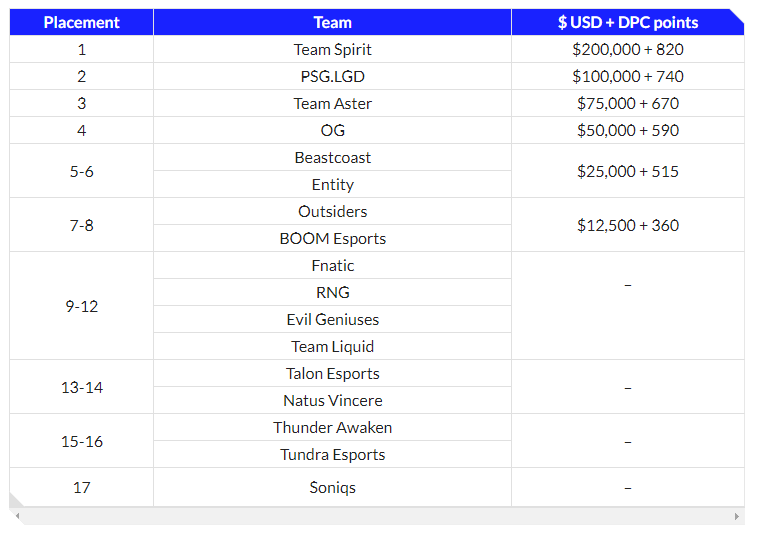Open the PSG.LGD team entry

[332, 76]
